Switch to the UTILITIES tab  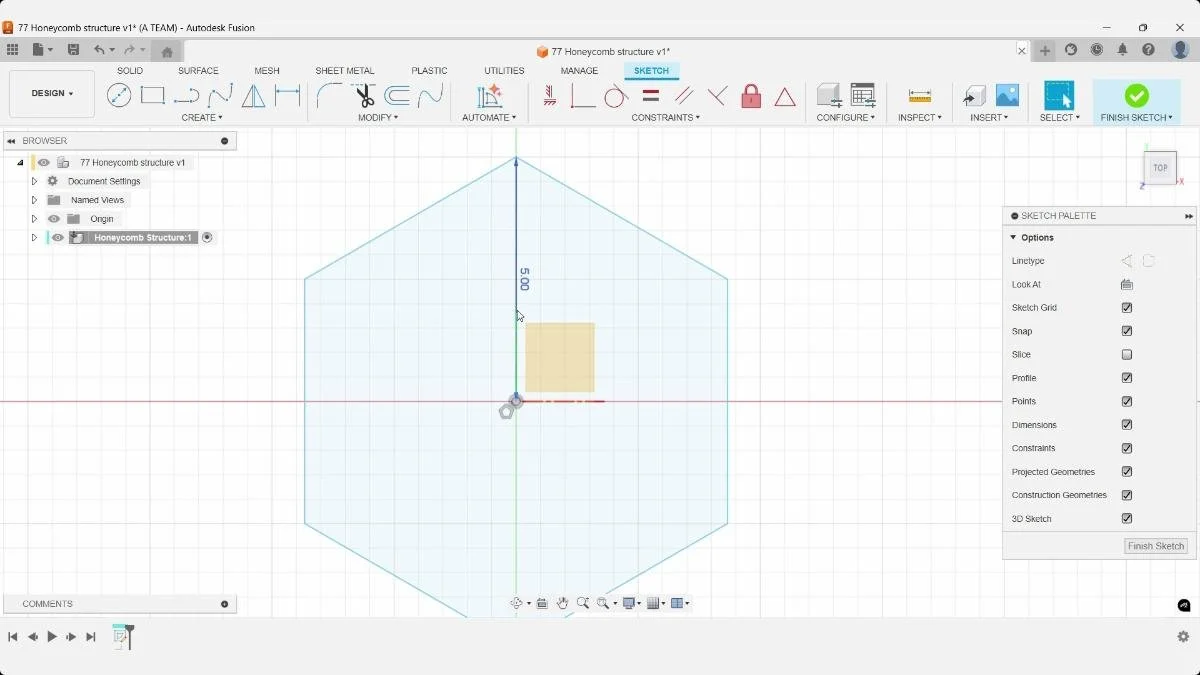click(504, 71)
